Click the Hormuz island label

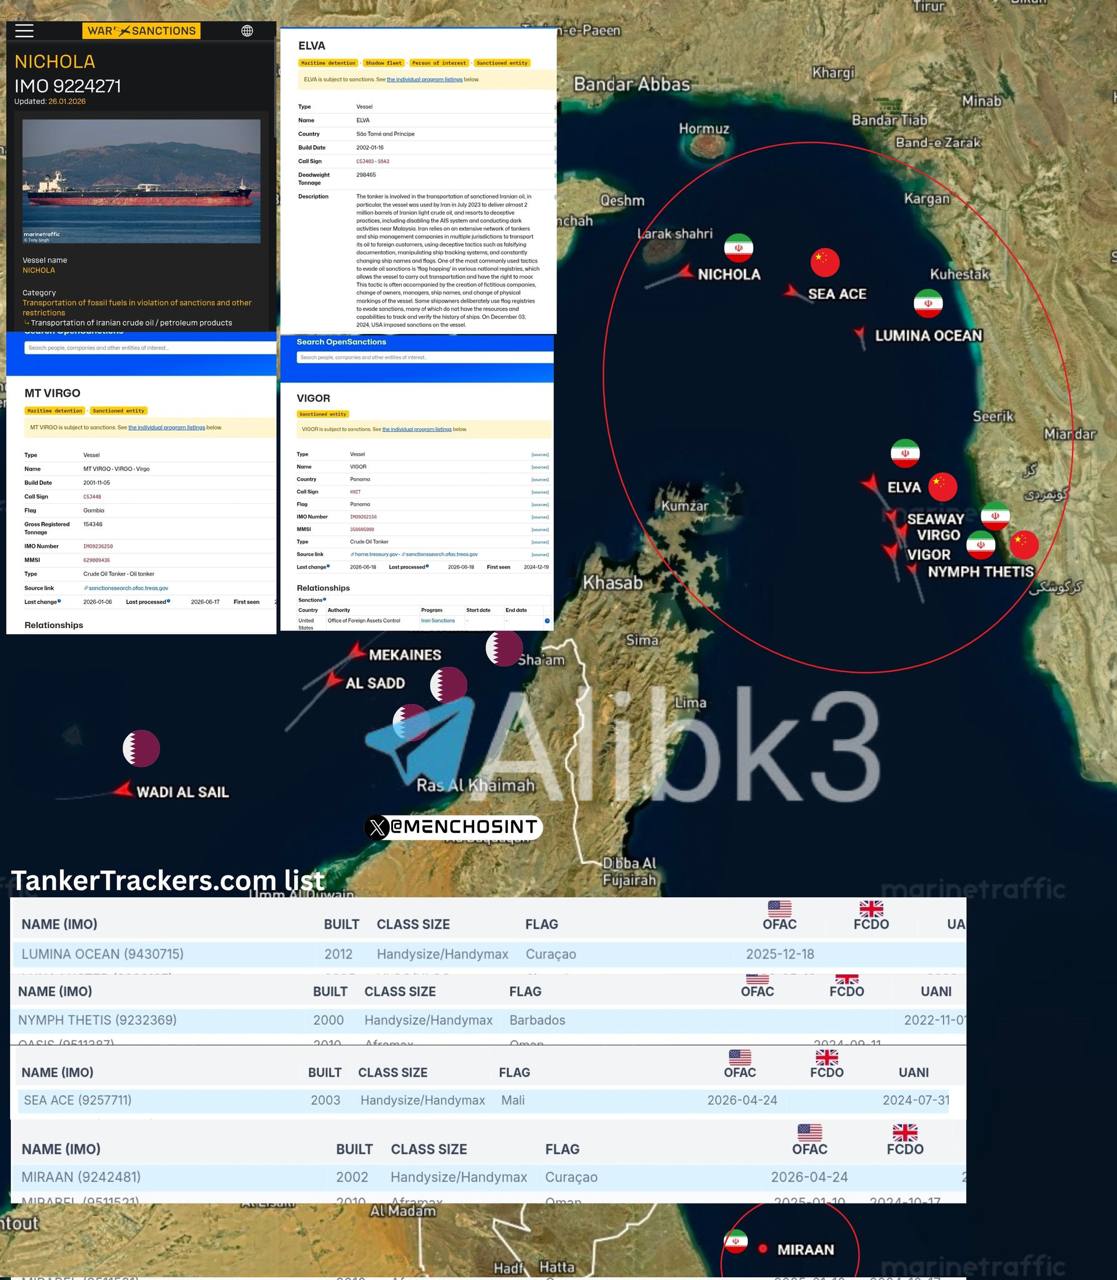tap(704, 128)
